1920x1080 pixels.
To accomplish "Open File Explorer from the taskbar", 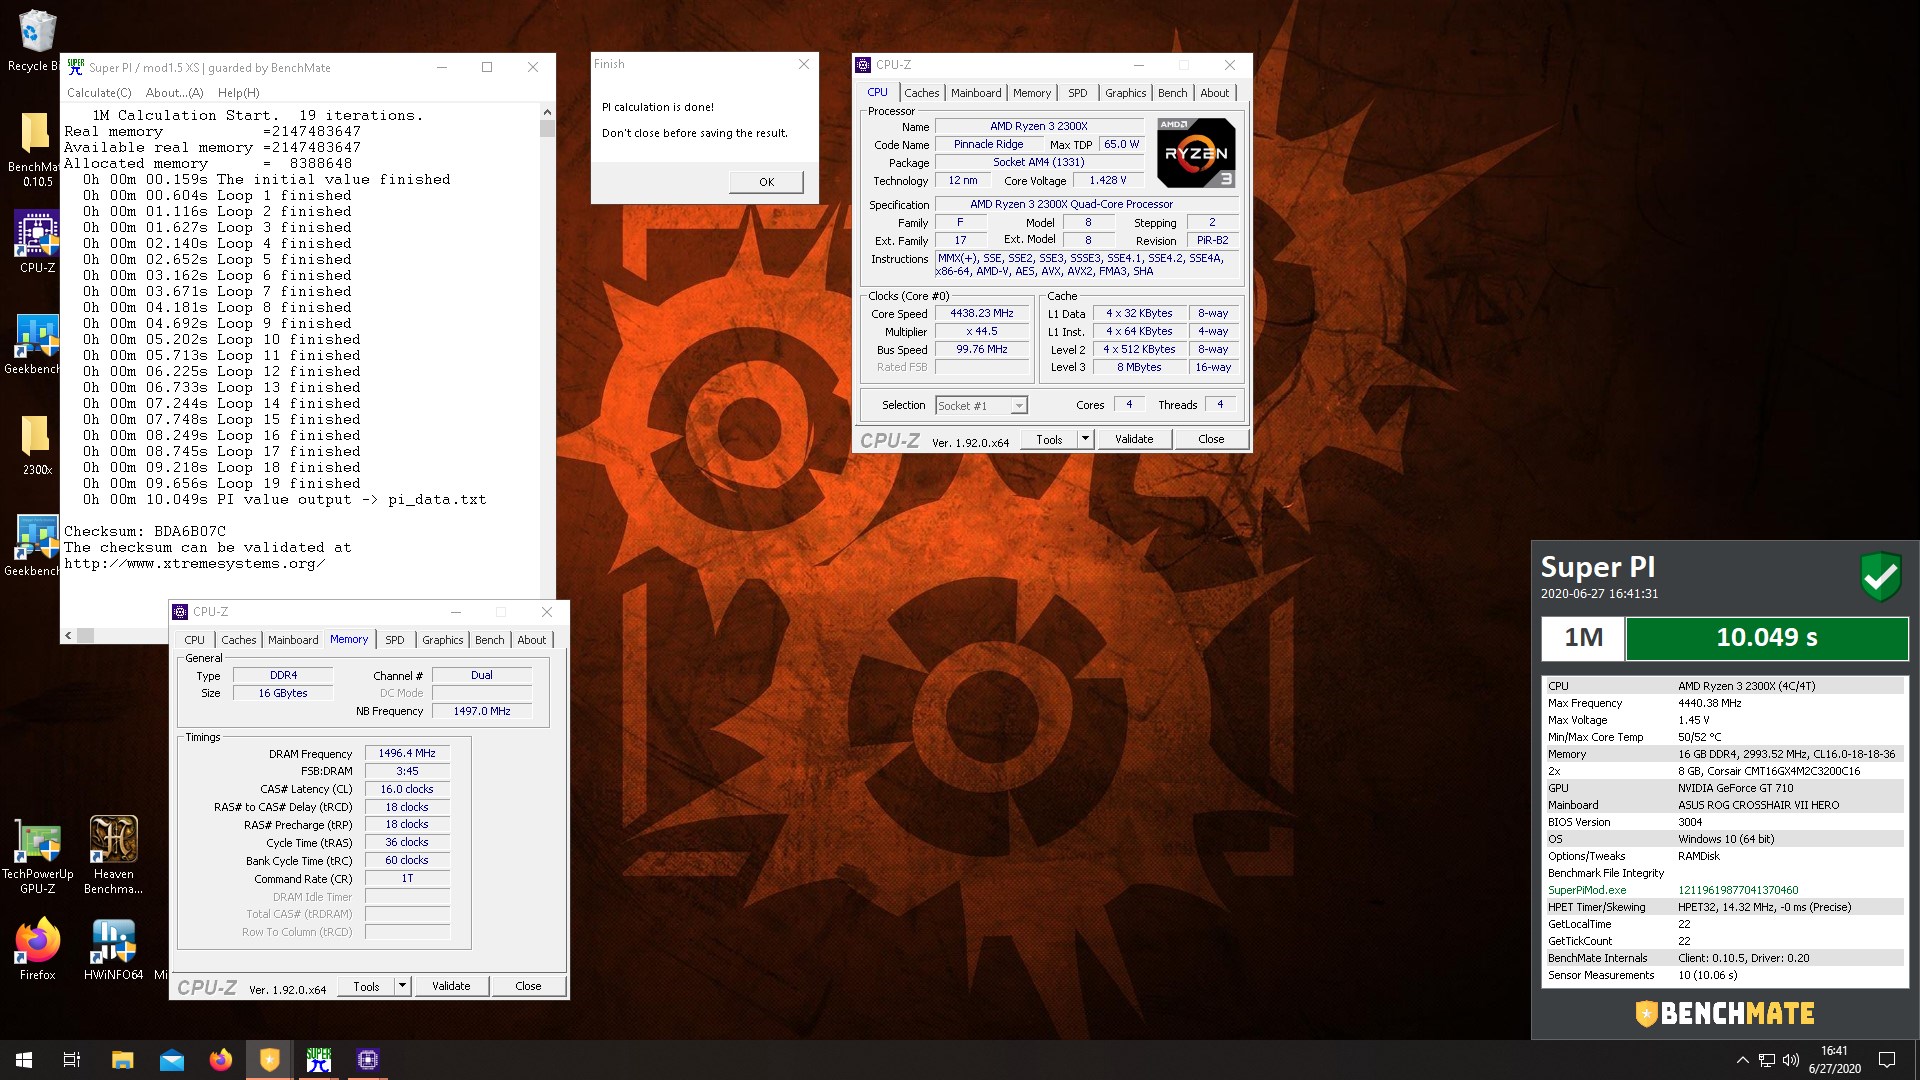I will coord(122,1060).
